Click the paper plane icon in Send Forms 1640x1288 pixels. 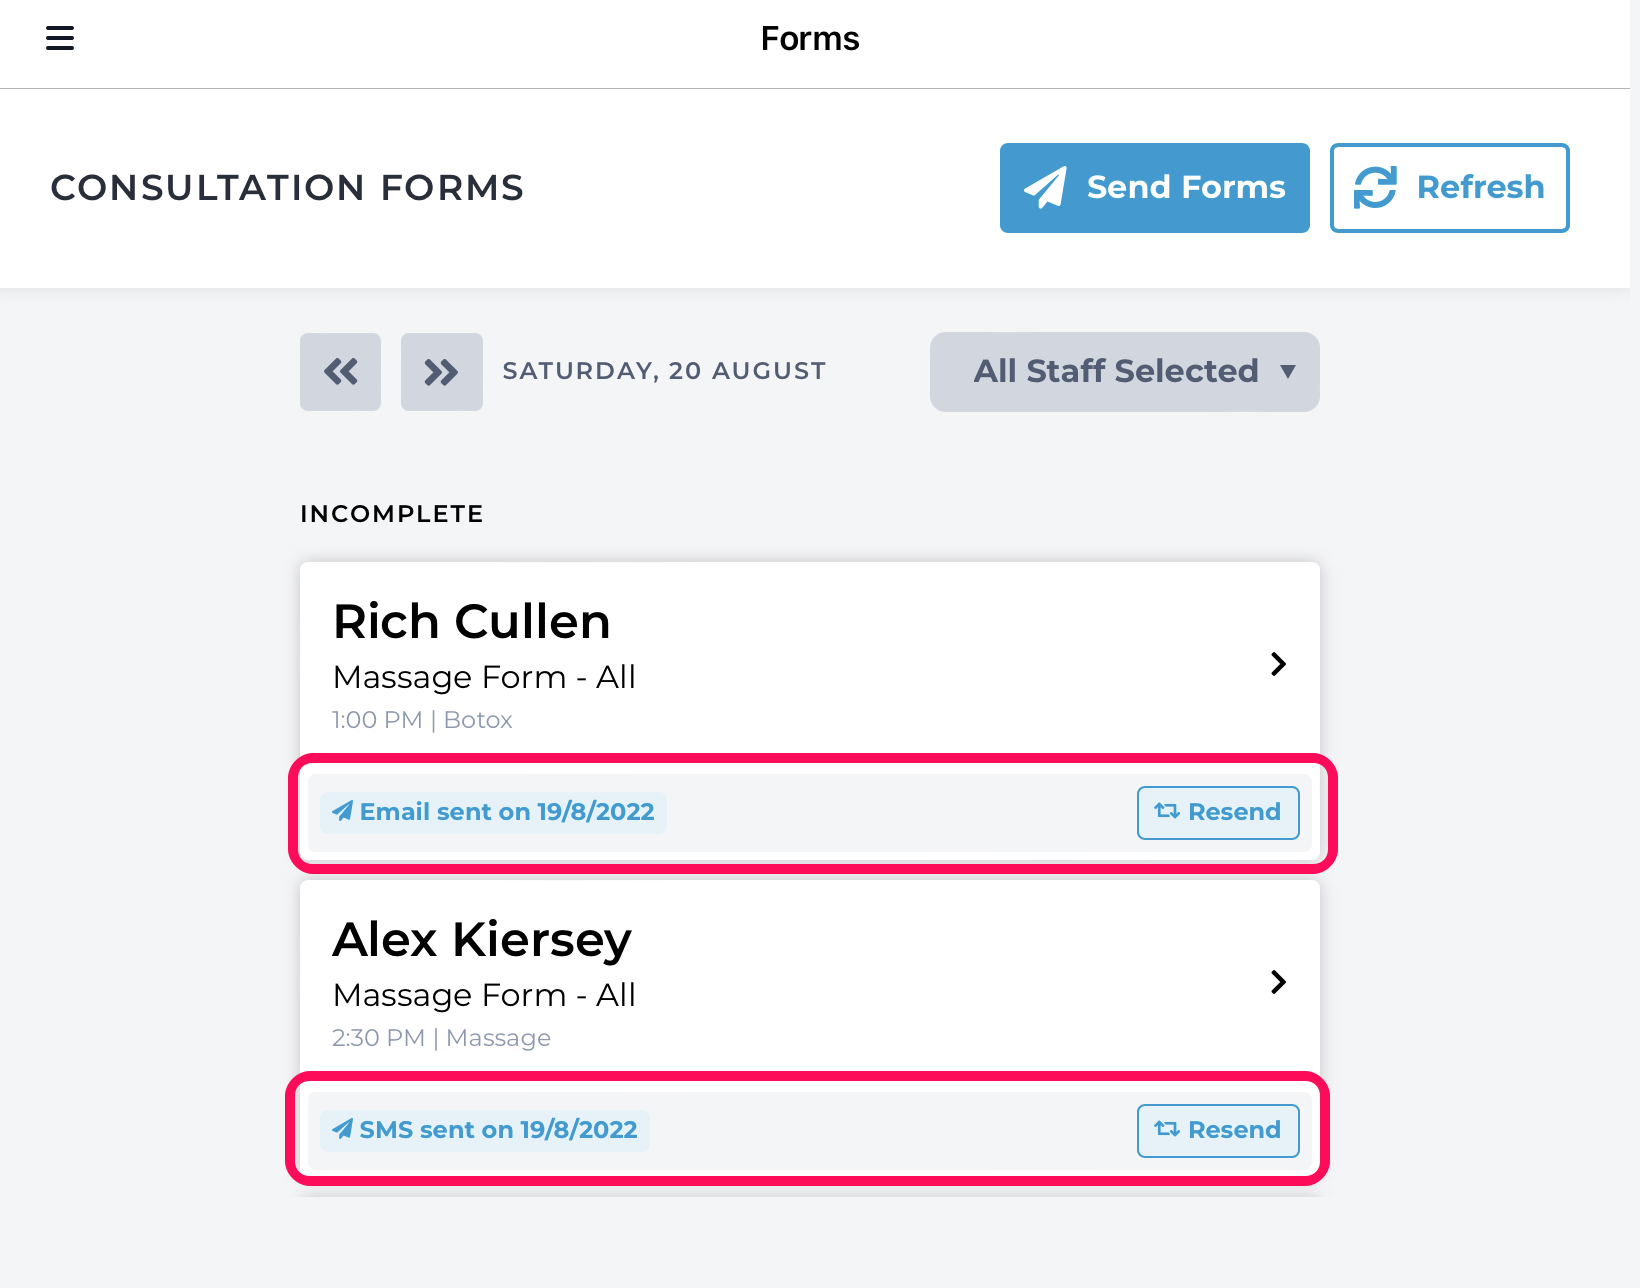1045,187
